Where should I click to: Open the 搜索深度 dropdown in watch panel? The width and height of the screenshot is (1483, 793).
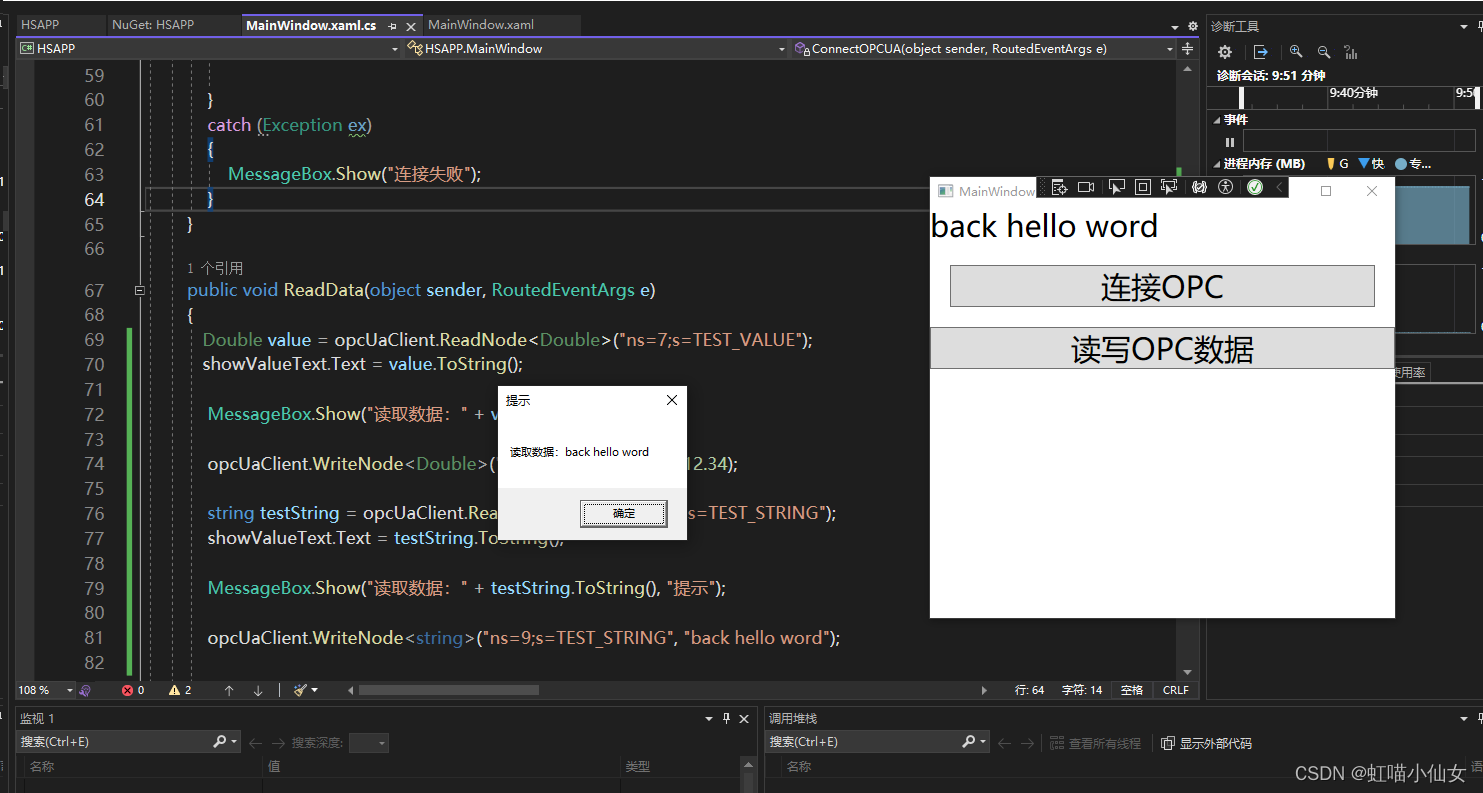(x=368, y=743)
